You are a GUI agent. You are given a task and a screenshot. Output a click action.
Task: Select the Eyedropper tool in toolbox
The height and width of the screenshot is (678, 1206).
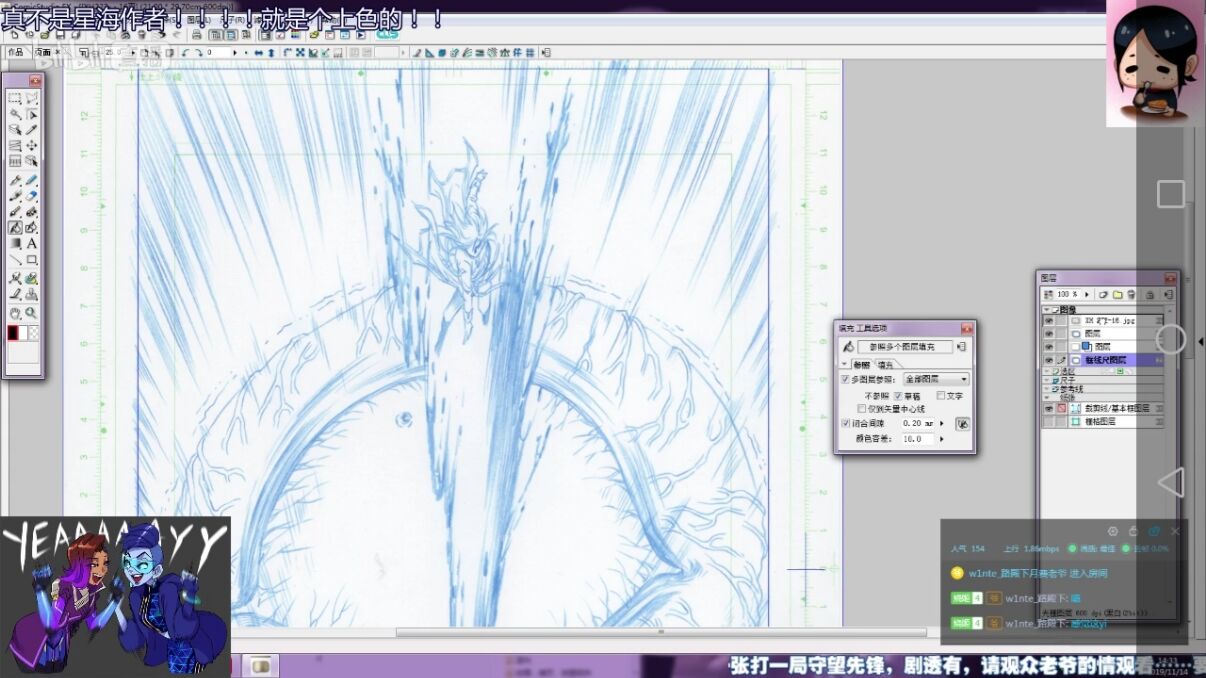tap(32, 129)
